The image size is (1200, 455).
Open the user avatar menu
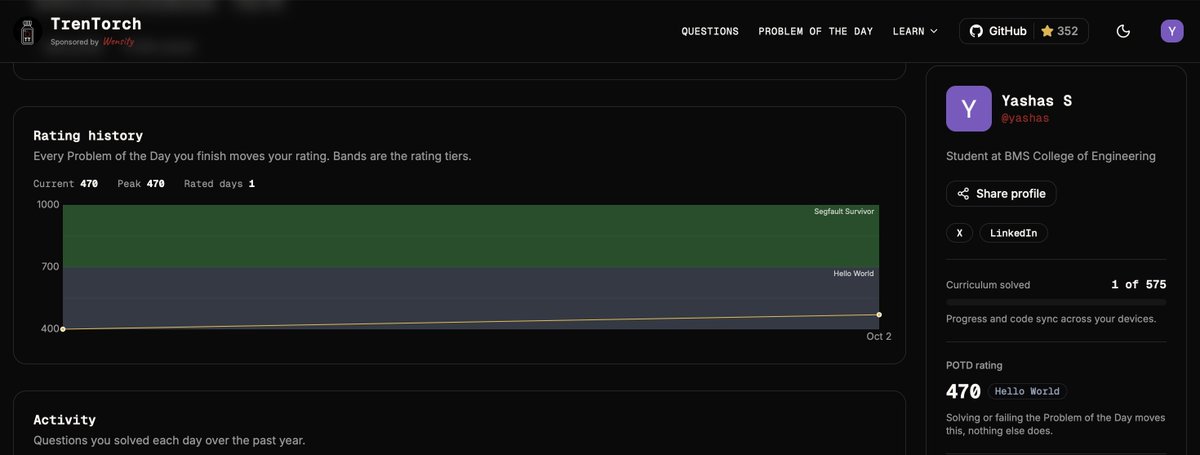[1172, 31]
